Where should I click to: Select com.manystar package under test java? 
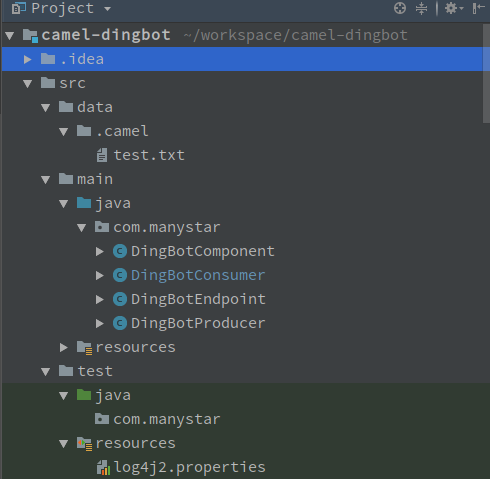coord(167,419)
